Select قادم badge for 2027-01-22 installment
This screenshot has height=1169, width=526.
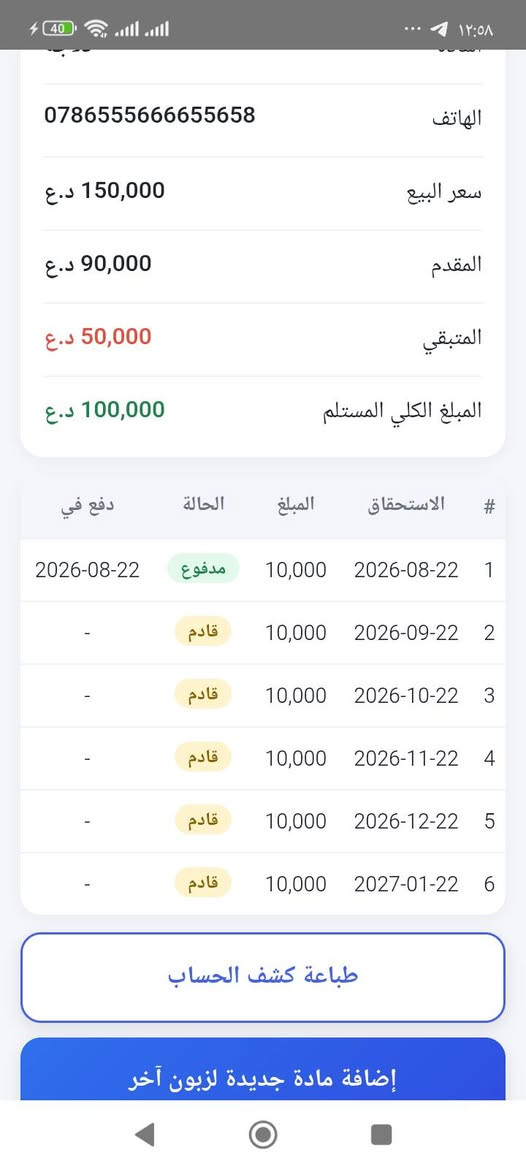[x=203, y=883]
